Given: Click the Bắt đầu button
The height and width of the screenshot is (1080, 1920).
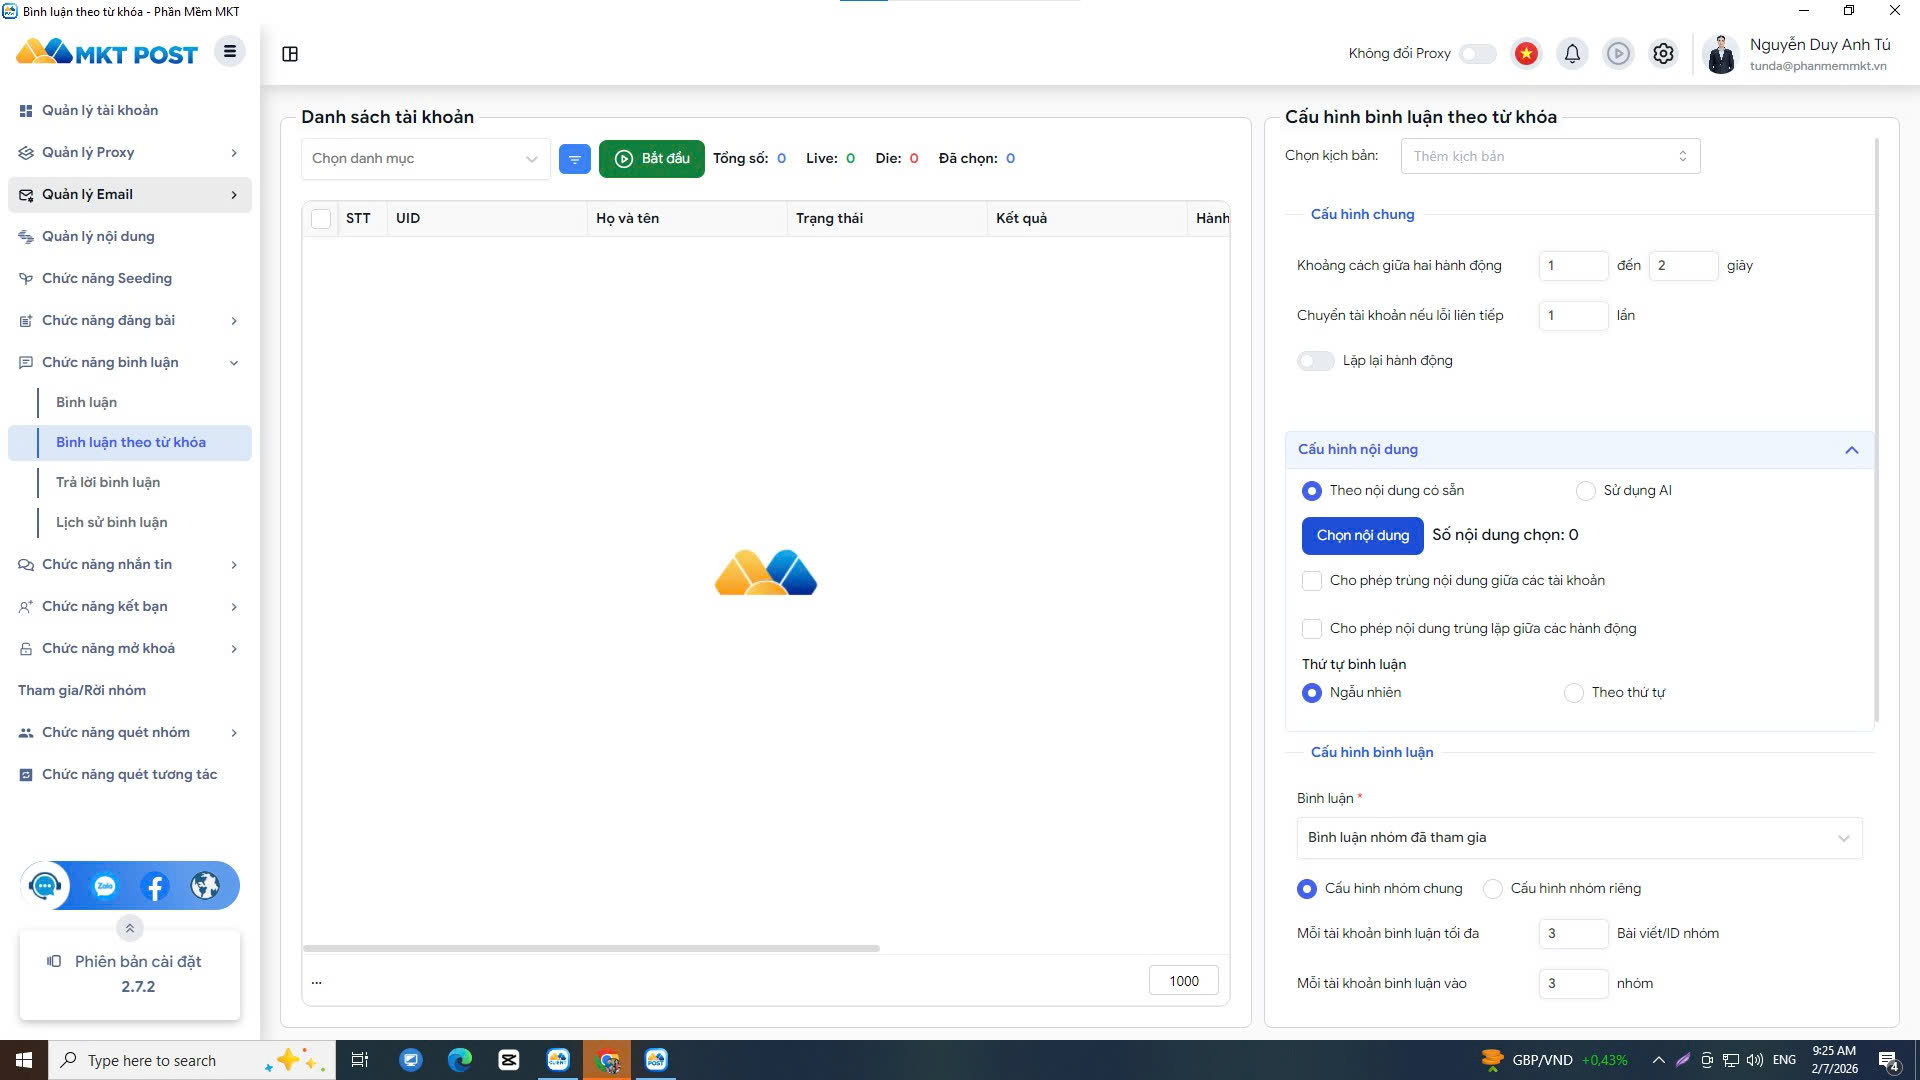Looking at the screenshot, I should (x=651, y=158).
